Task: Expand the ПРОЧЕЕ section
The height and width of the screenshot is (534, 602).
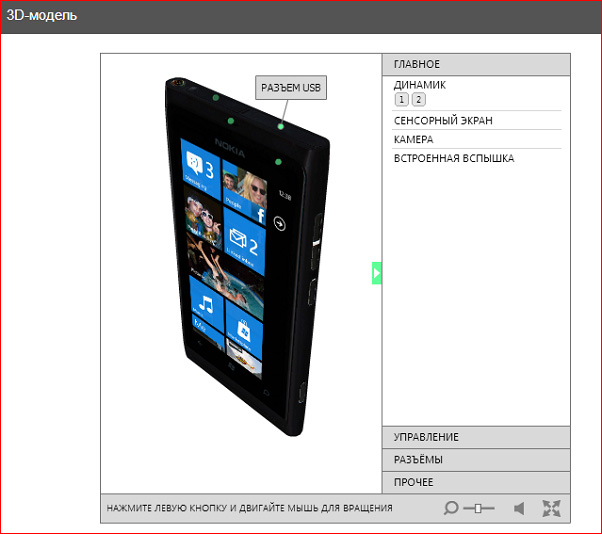Action: coord(476,482)
